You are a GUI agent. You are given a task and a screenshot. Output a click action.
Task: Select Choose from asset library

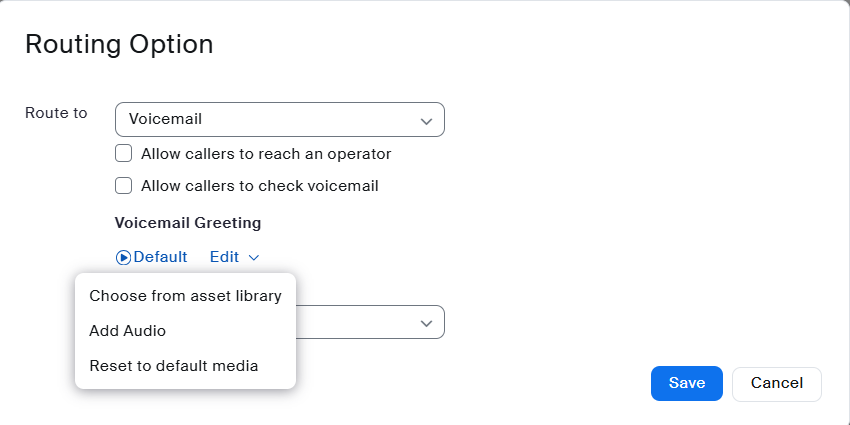(185, 296)
